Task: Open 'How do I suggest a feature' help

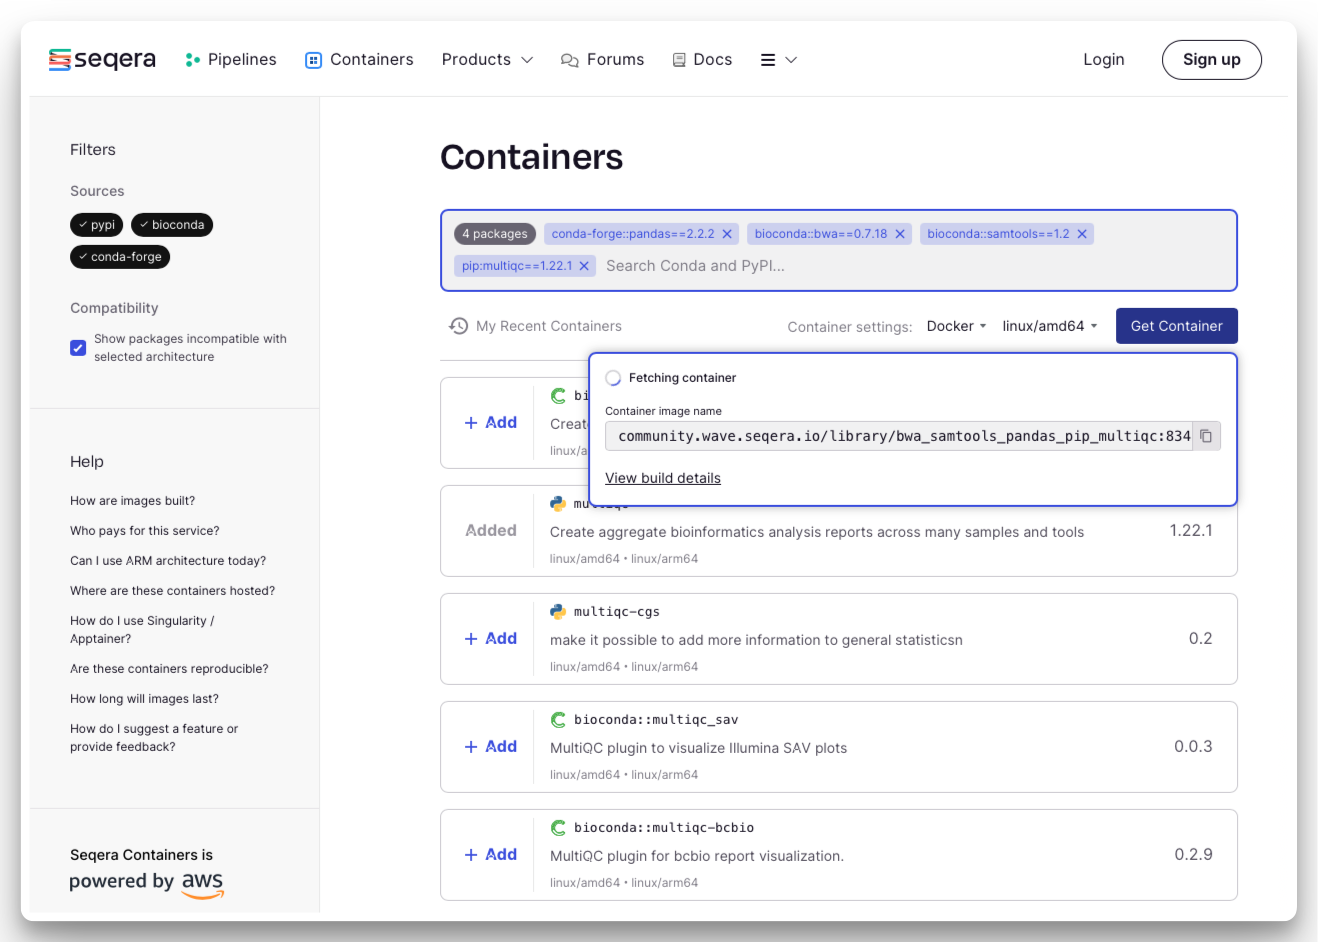Action: pyautogui.click(x=154, y=738)
